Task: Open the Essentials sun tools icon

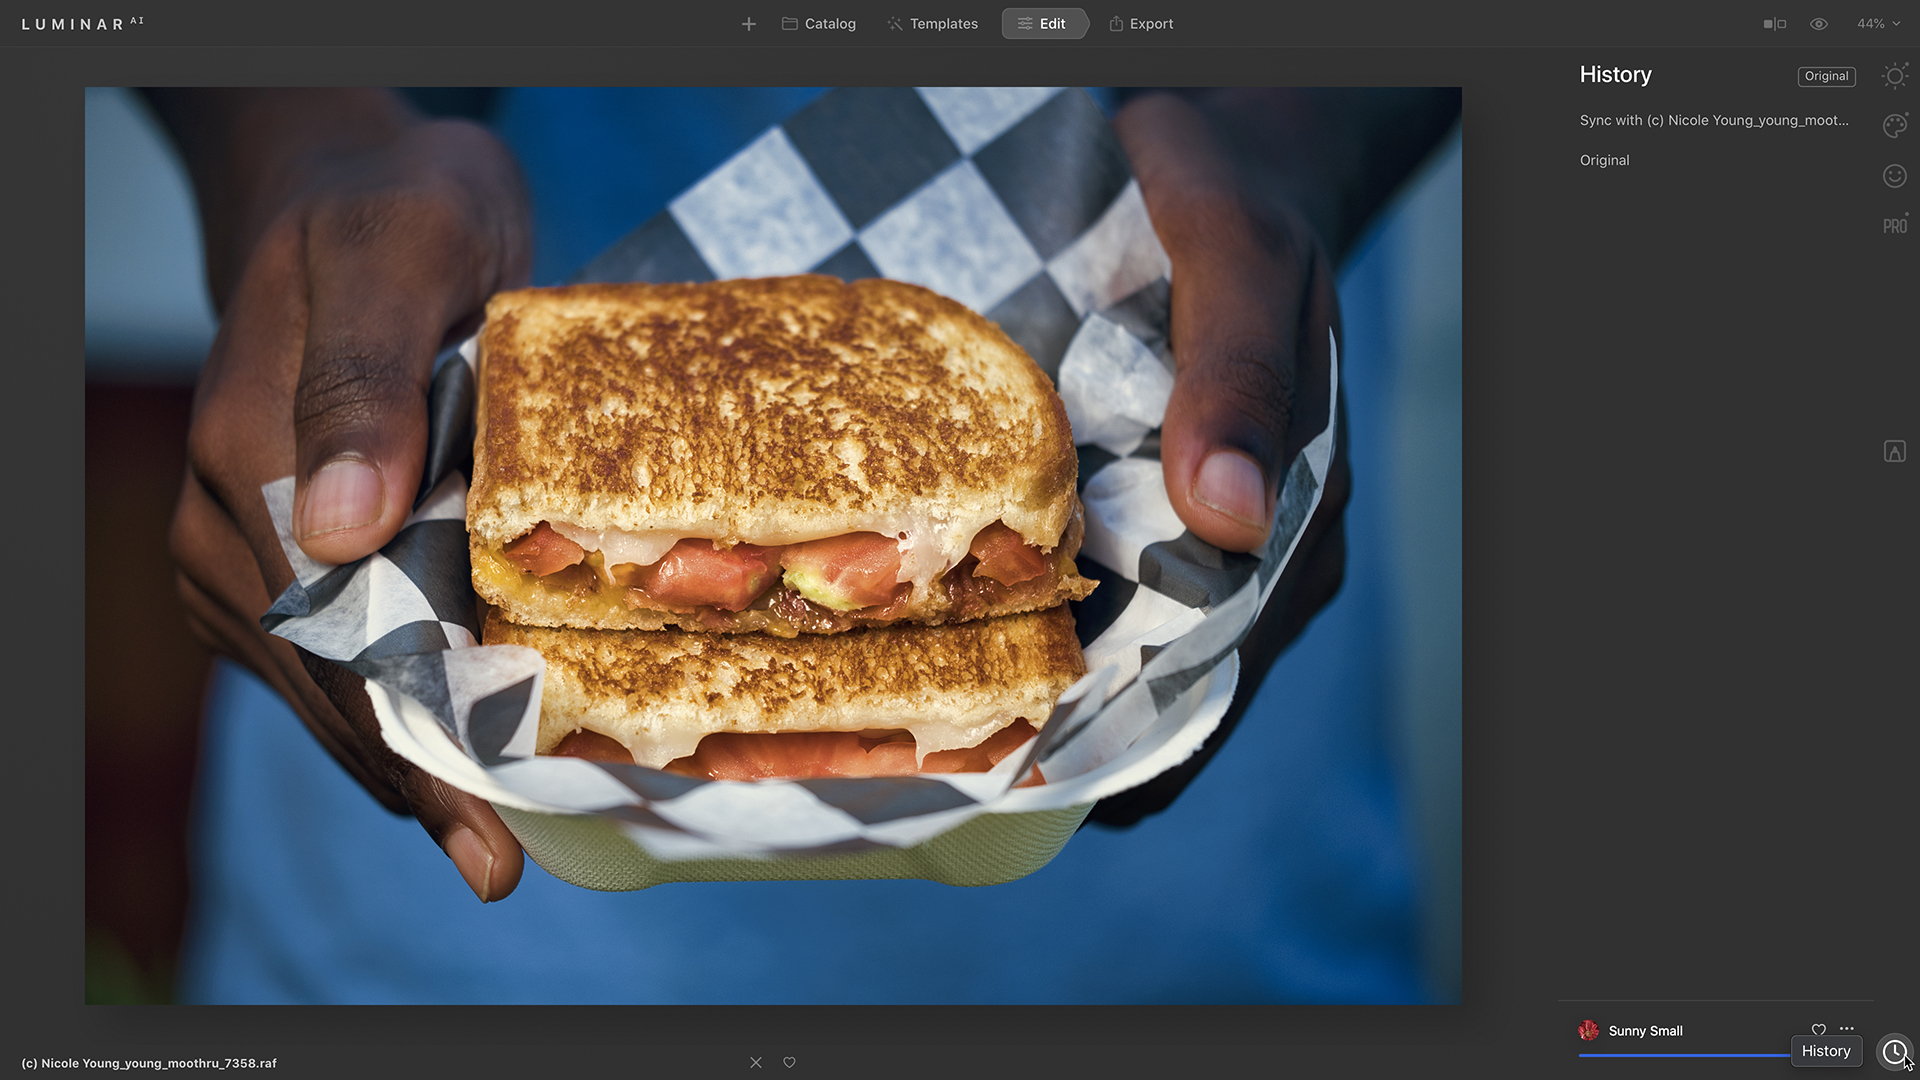Action: pos(1895,76)
